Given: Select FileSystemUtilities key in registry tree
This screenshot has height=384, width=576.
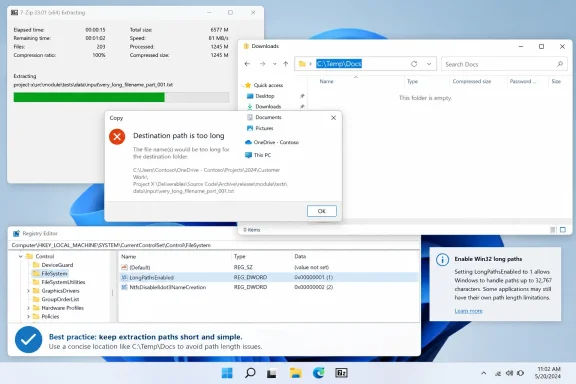Looking at the screenshot, I should (x=59, y=282).
